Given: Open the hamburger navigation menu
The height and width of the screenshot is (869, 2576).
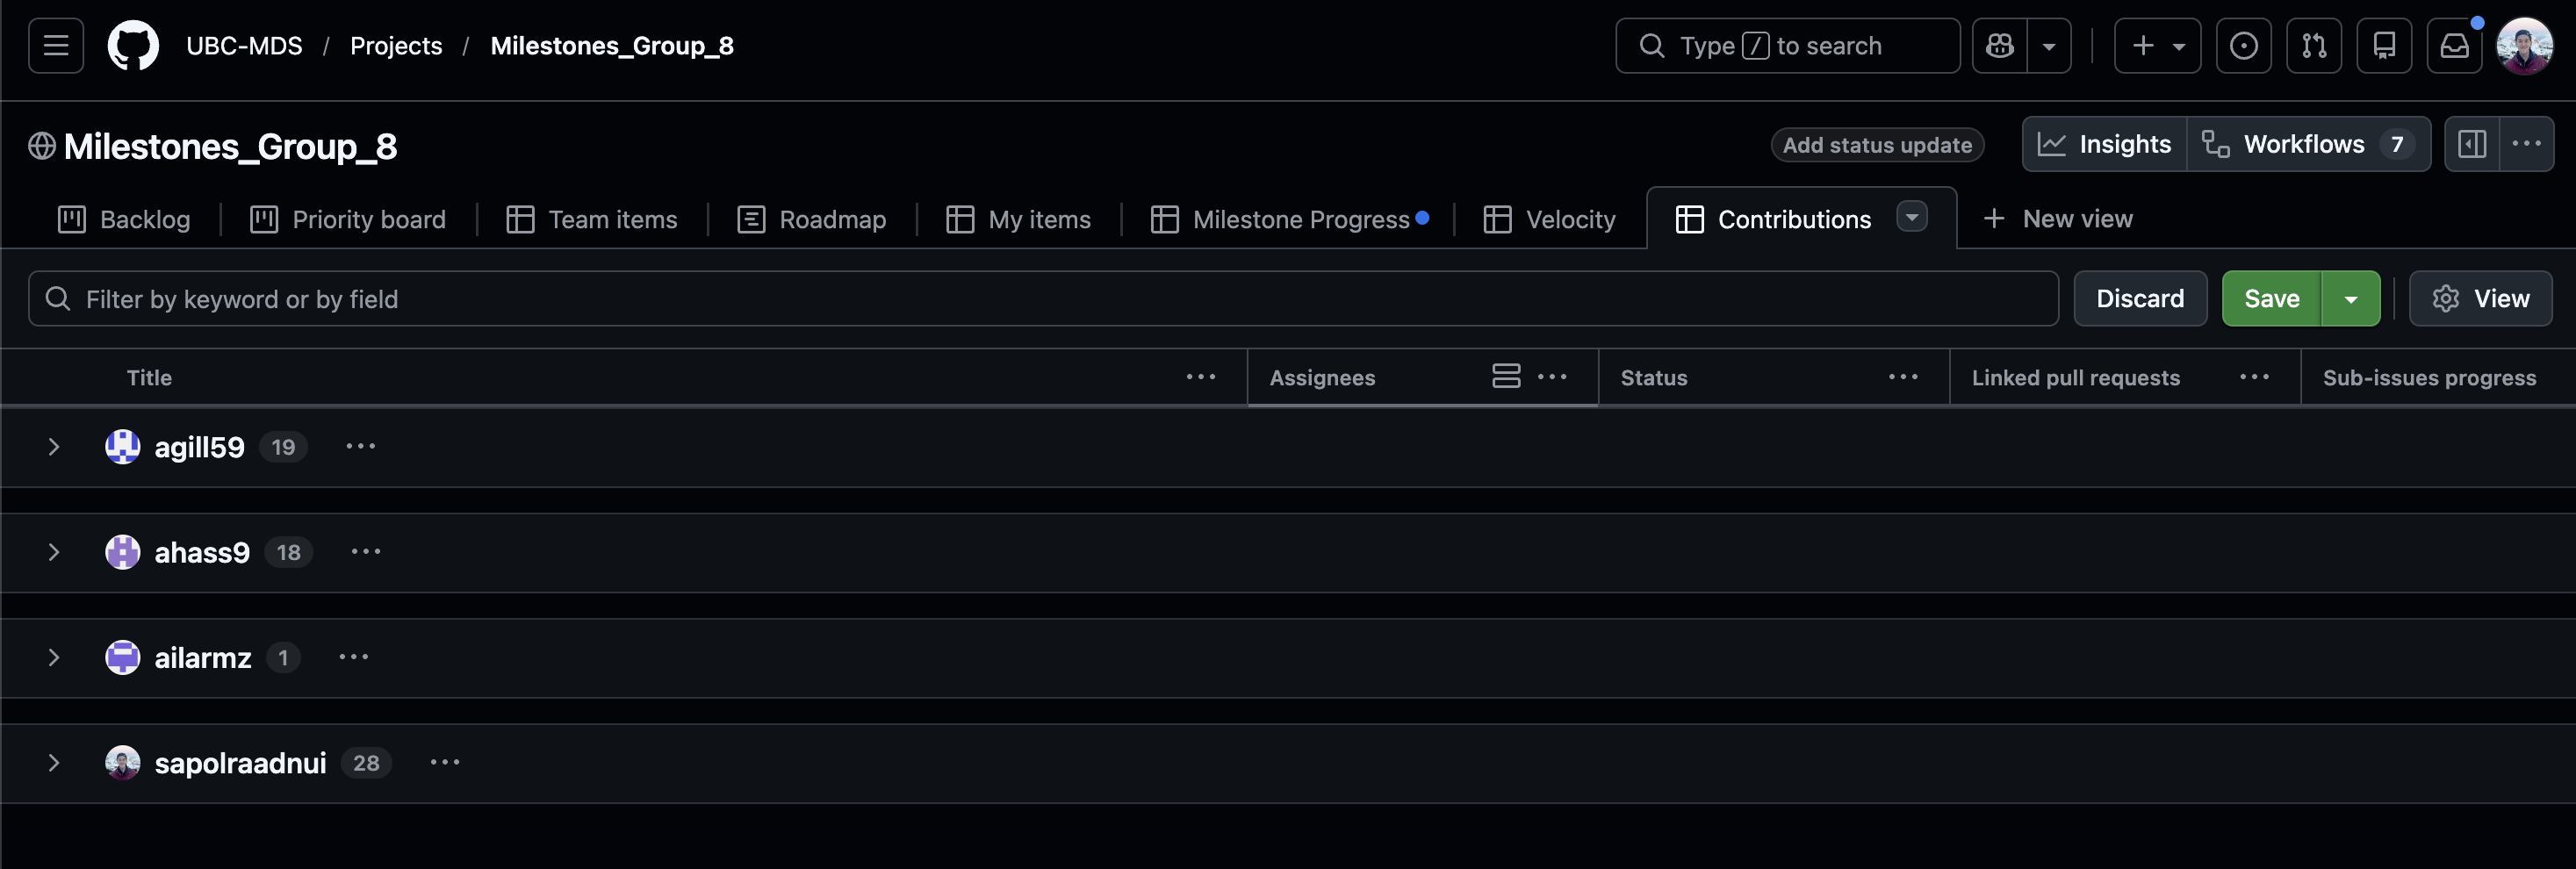Looking at the screenshot, I should click(56, 46).
